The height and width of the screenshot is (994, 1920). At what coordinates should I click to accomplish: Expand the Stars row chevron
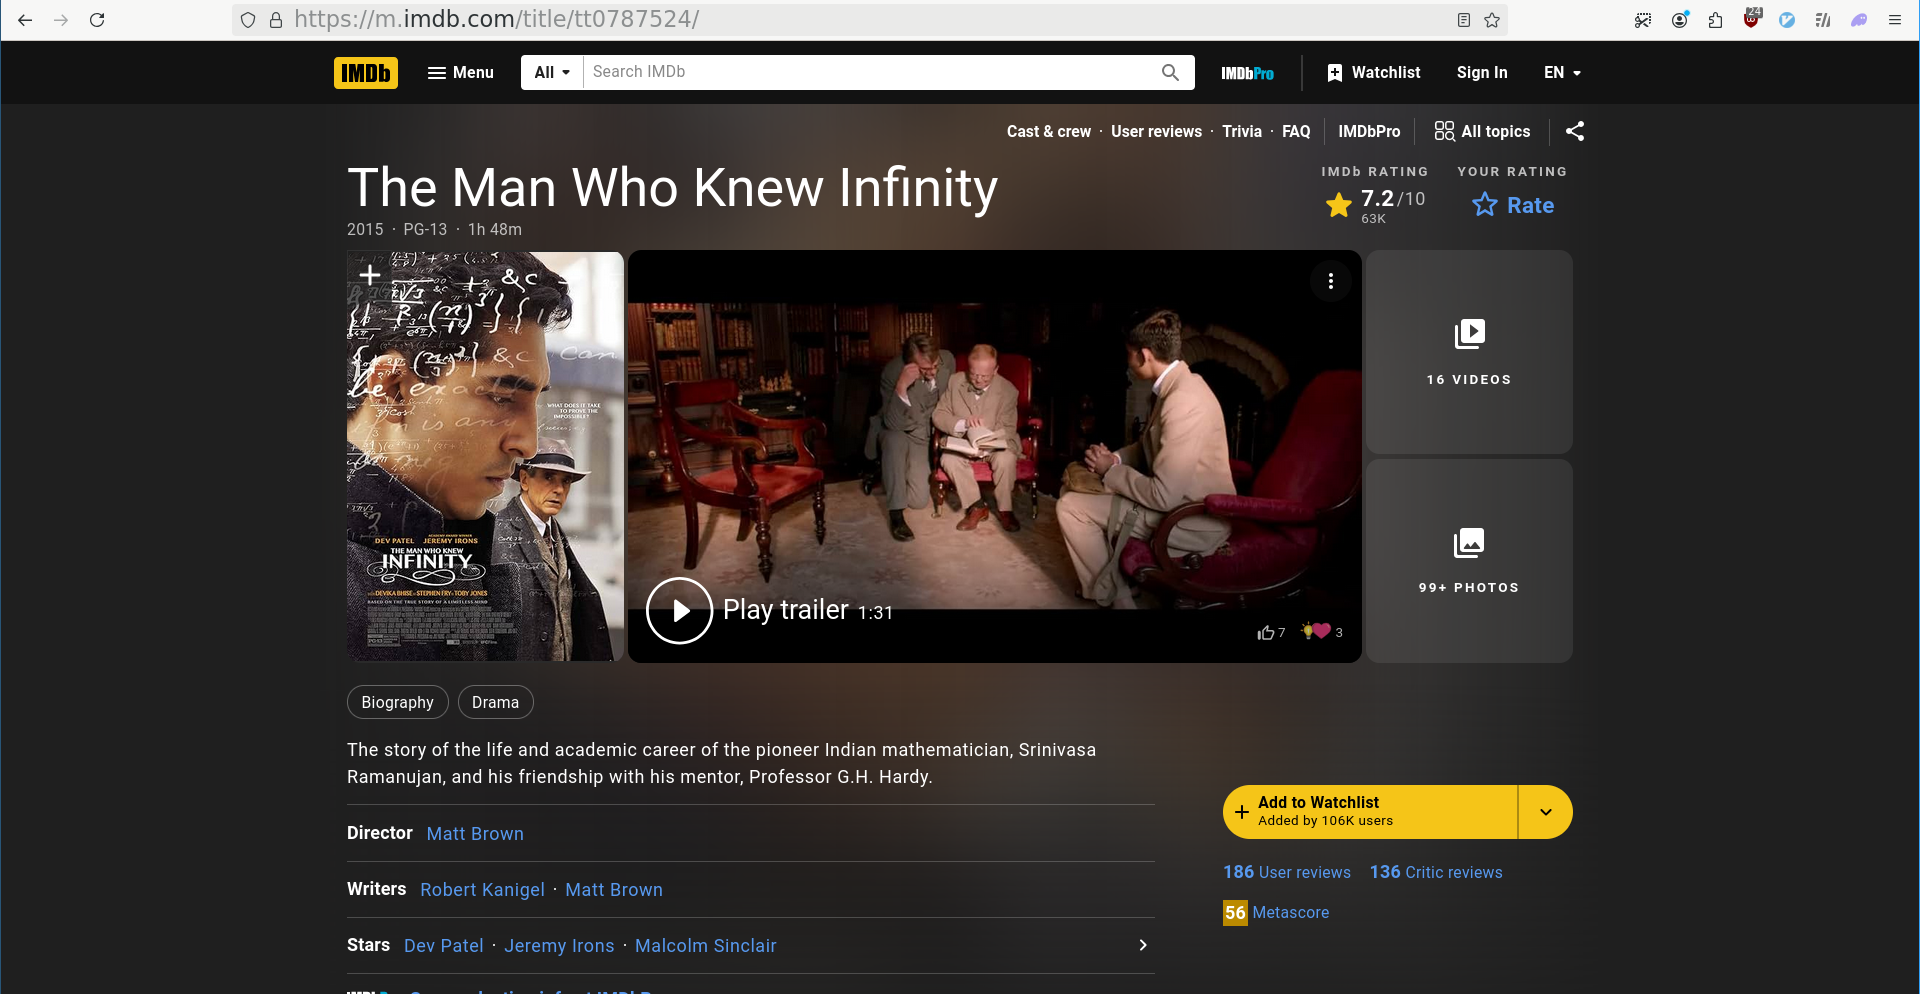pos(1143,945)
